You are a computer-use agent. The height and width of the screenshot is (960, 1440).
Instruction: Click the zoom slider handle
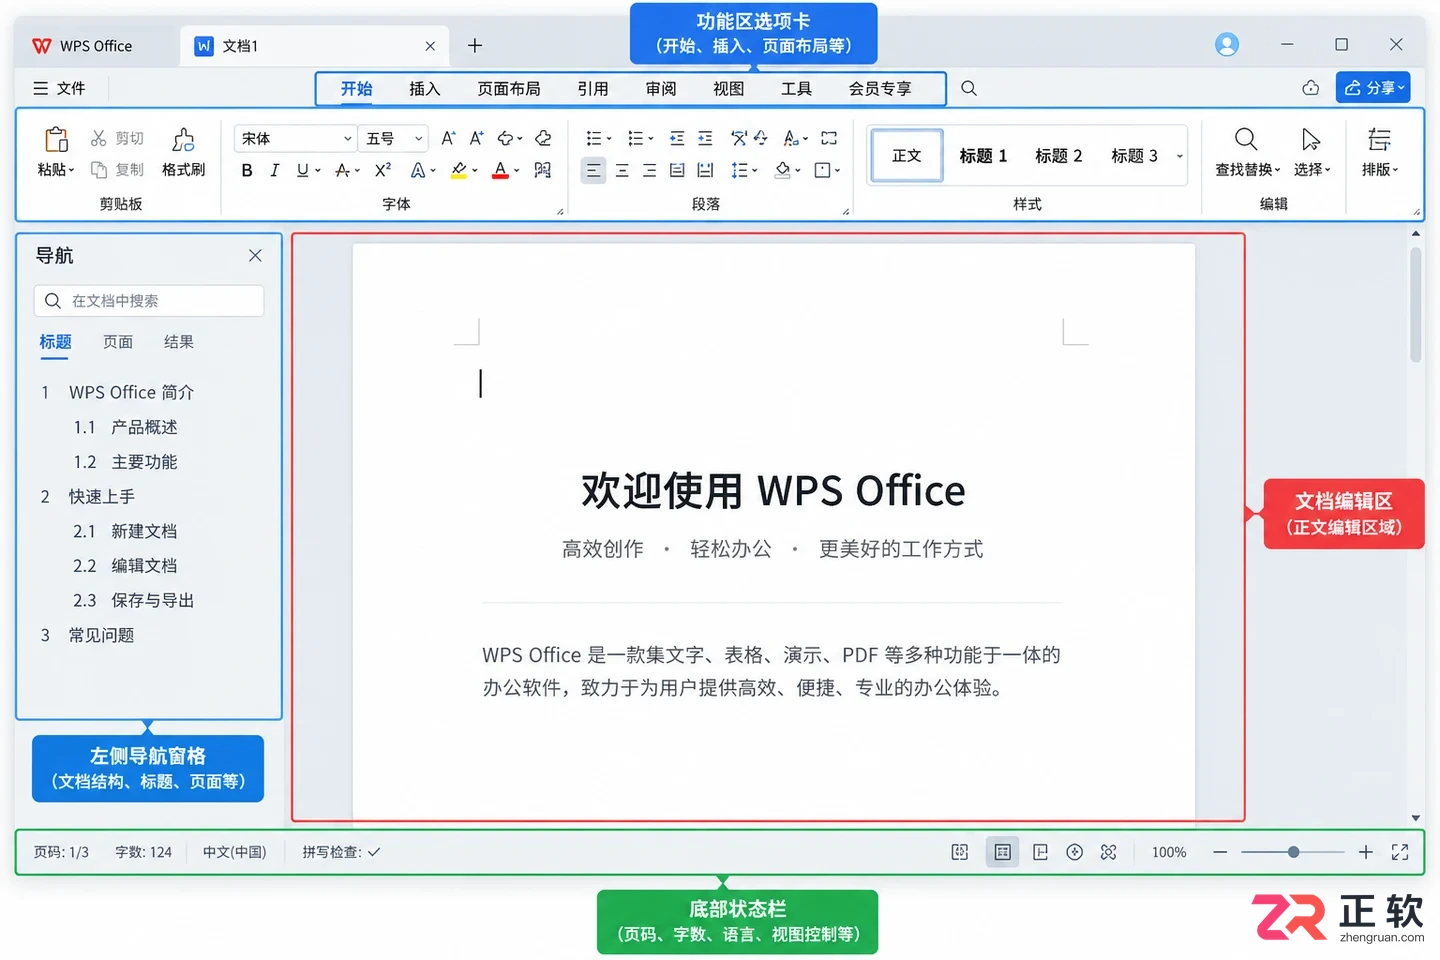pyautogui.click(x=1293, y=852)
